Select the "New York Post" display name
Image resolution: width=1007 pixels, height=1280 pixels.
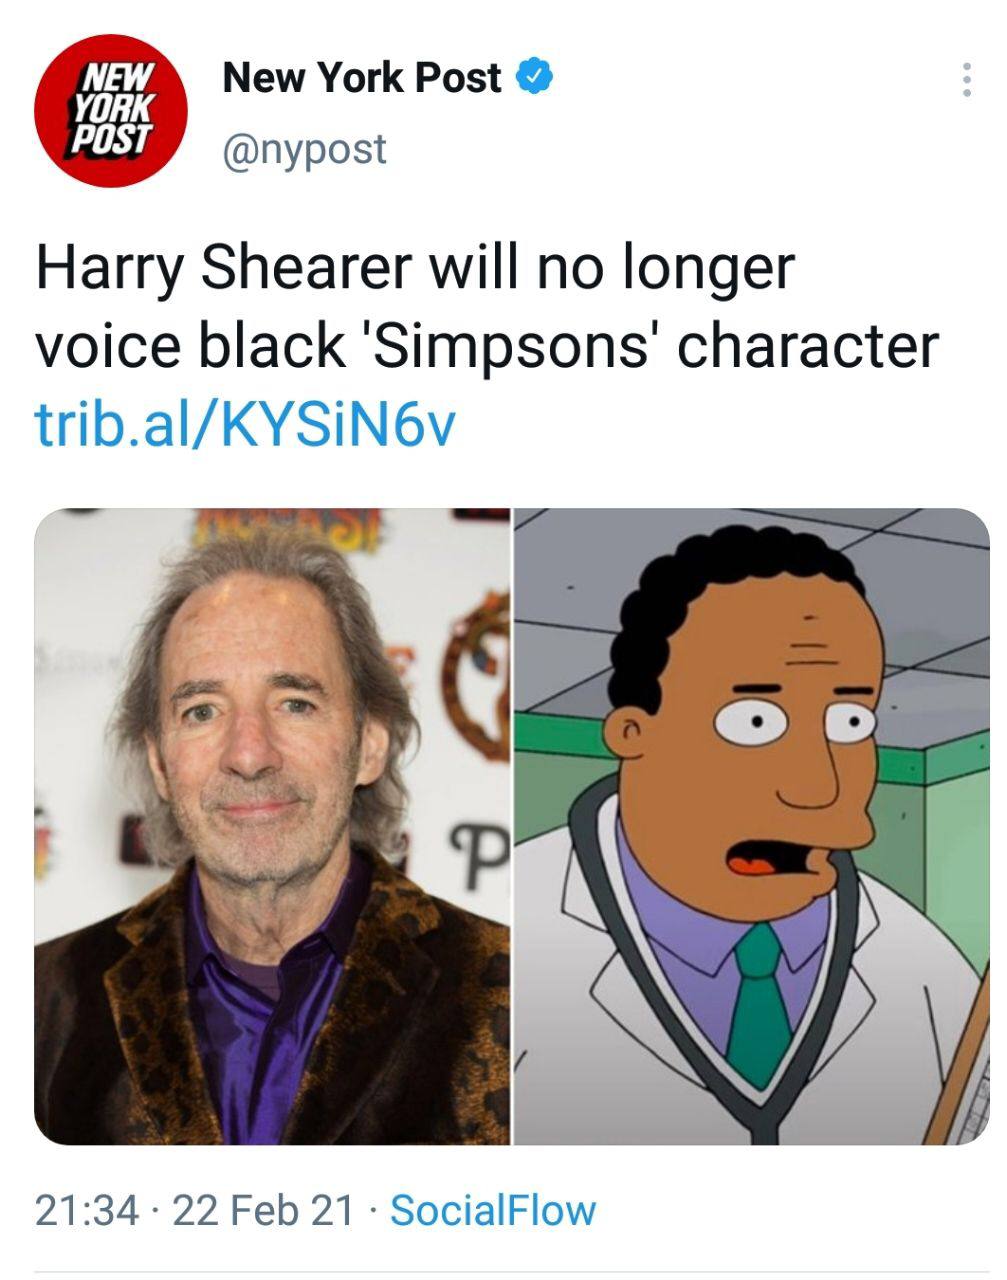click(362, 78)
